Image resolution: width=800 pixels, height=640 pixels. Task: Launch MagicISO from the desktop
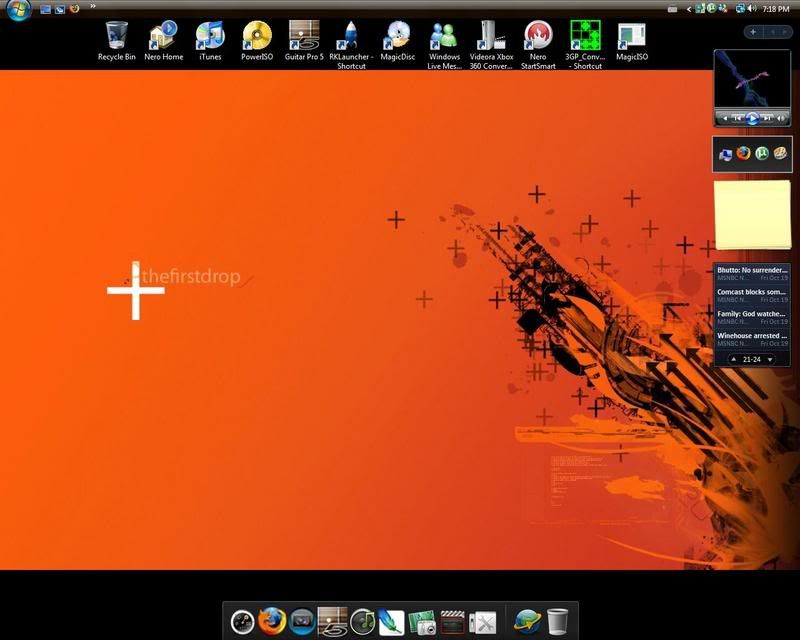632,42
